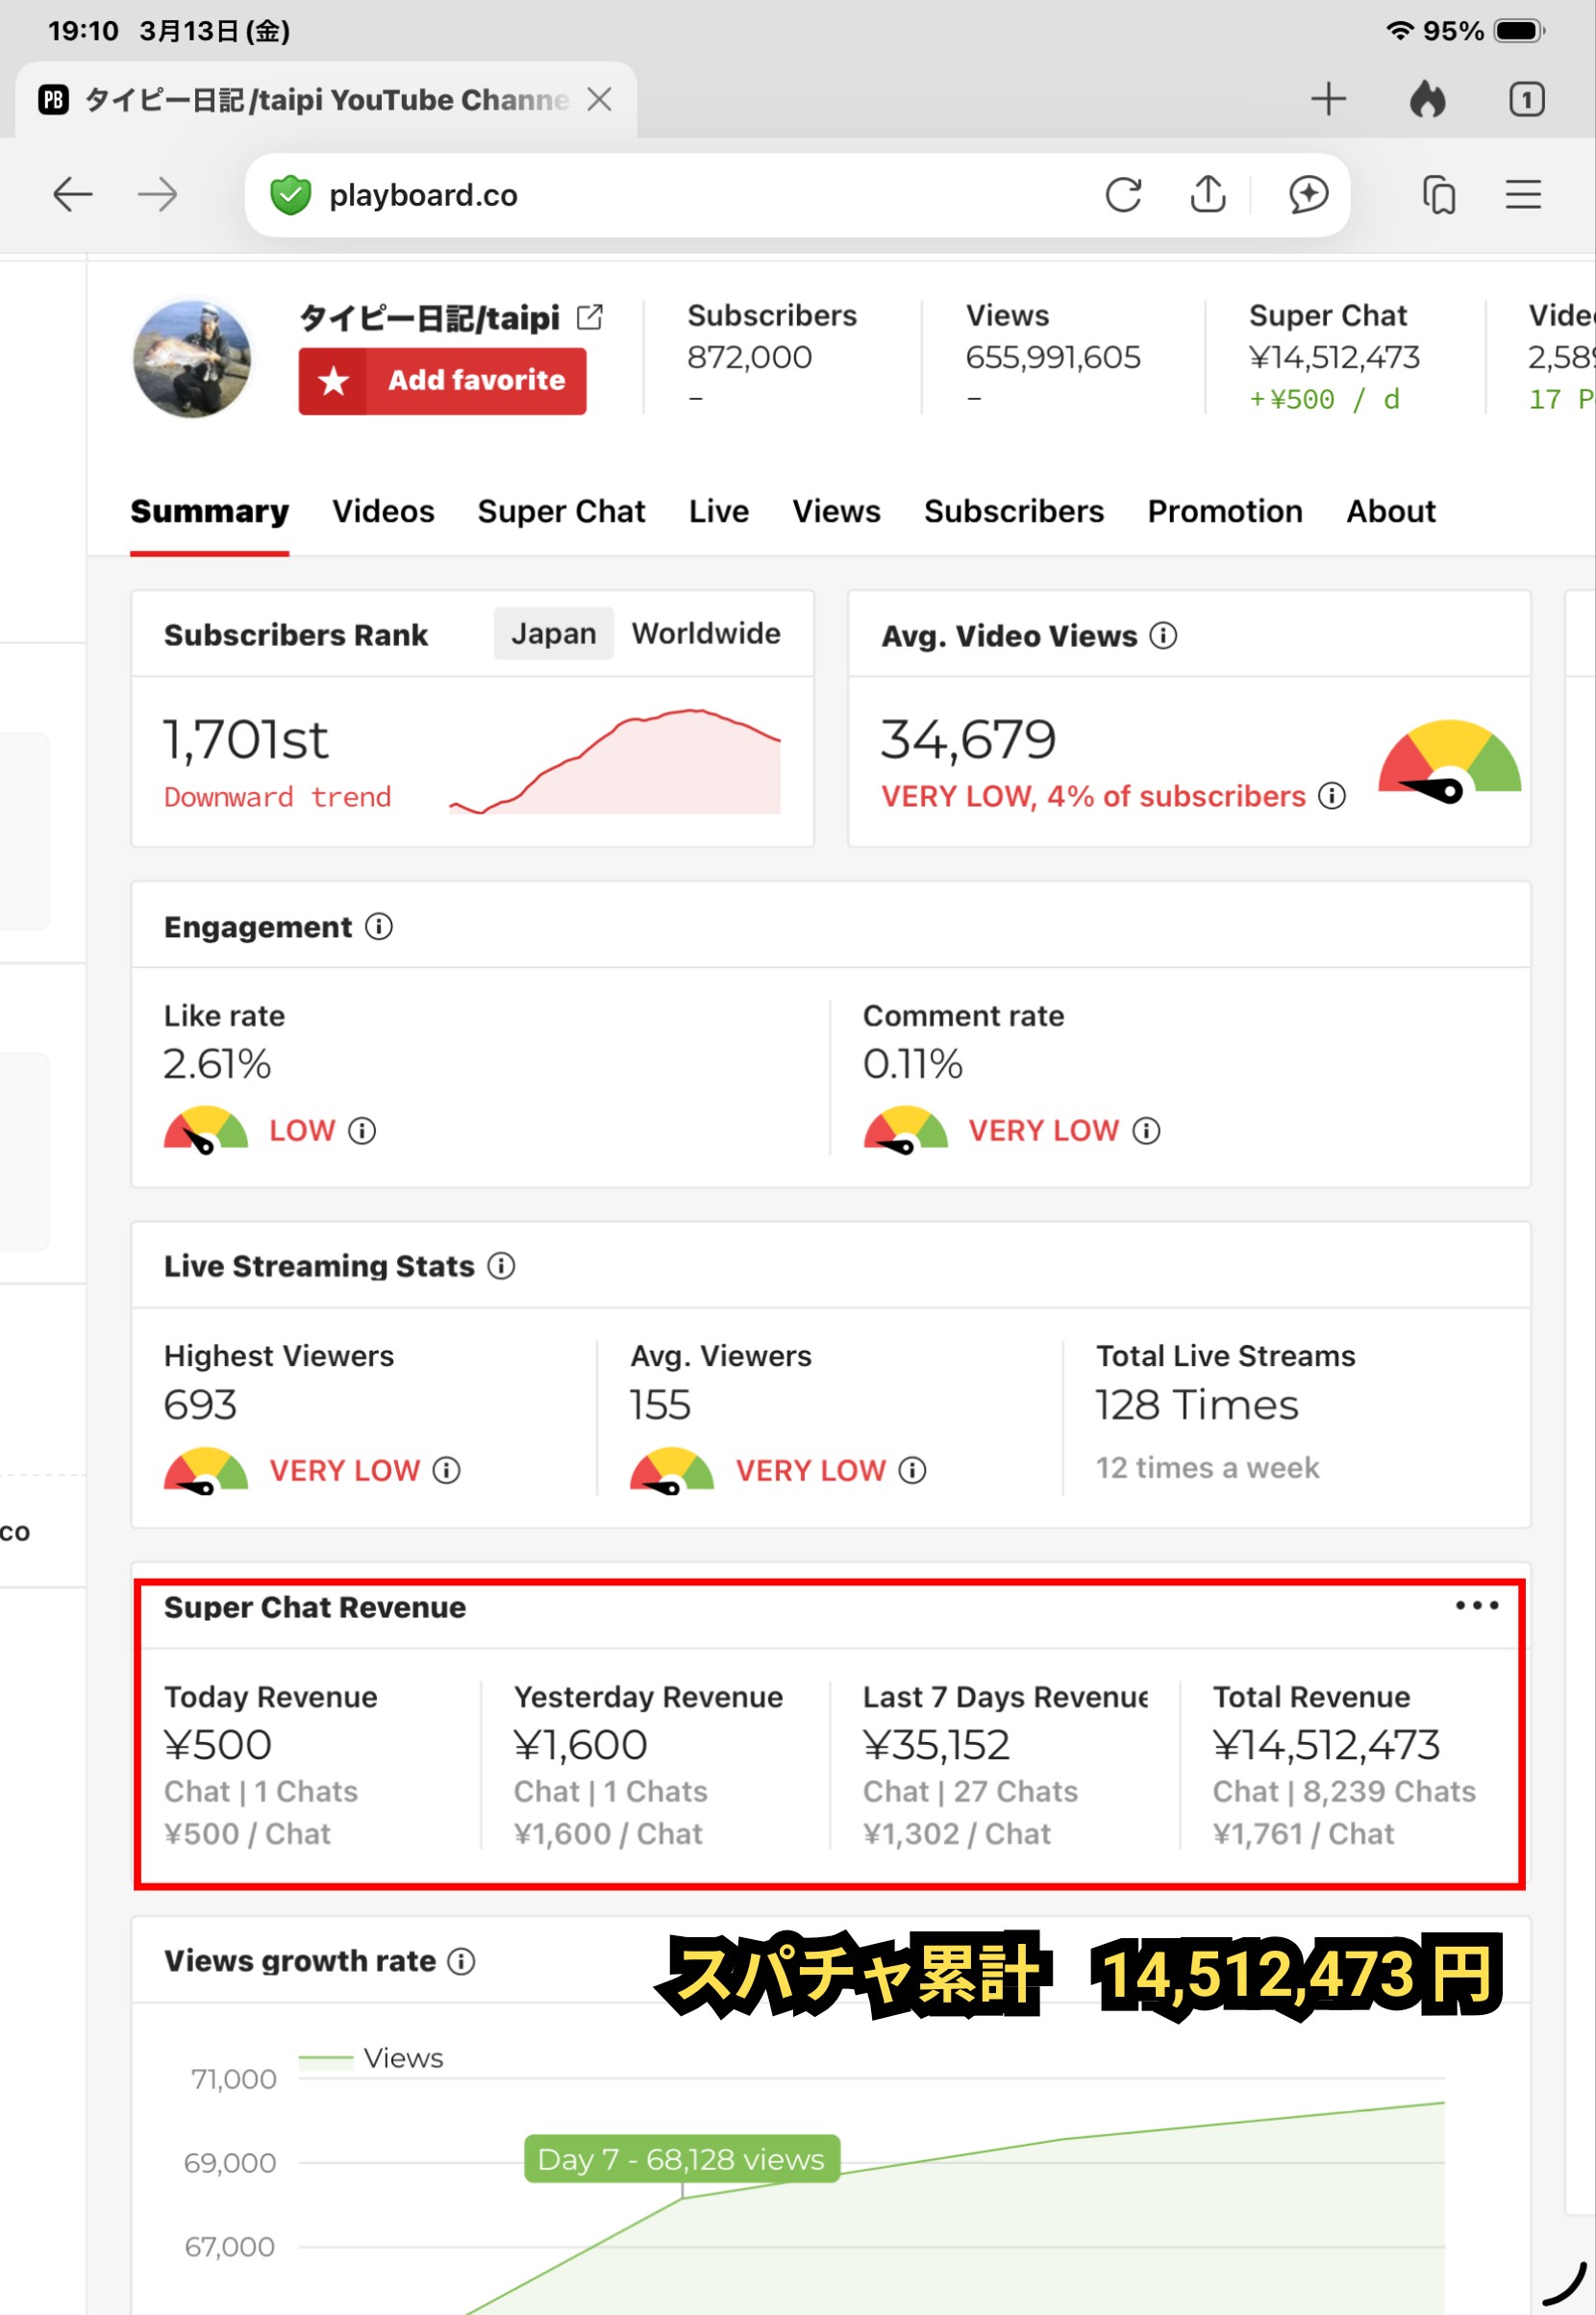Switch to the Videos tab
The width and height of the screenshot is (1596, 2315).
coord(383,512)
